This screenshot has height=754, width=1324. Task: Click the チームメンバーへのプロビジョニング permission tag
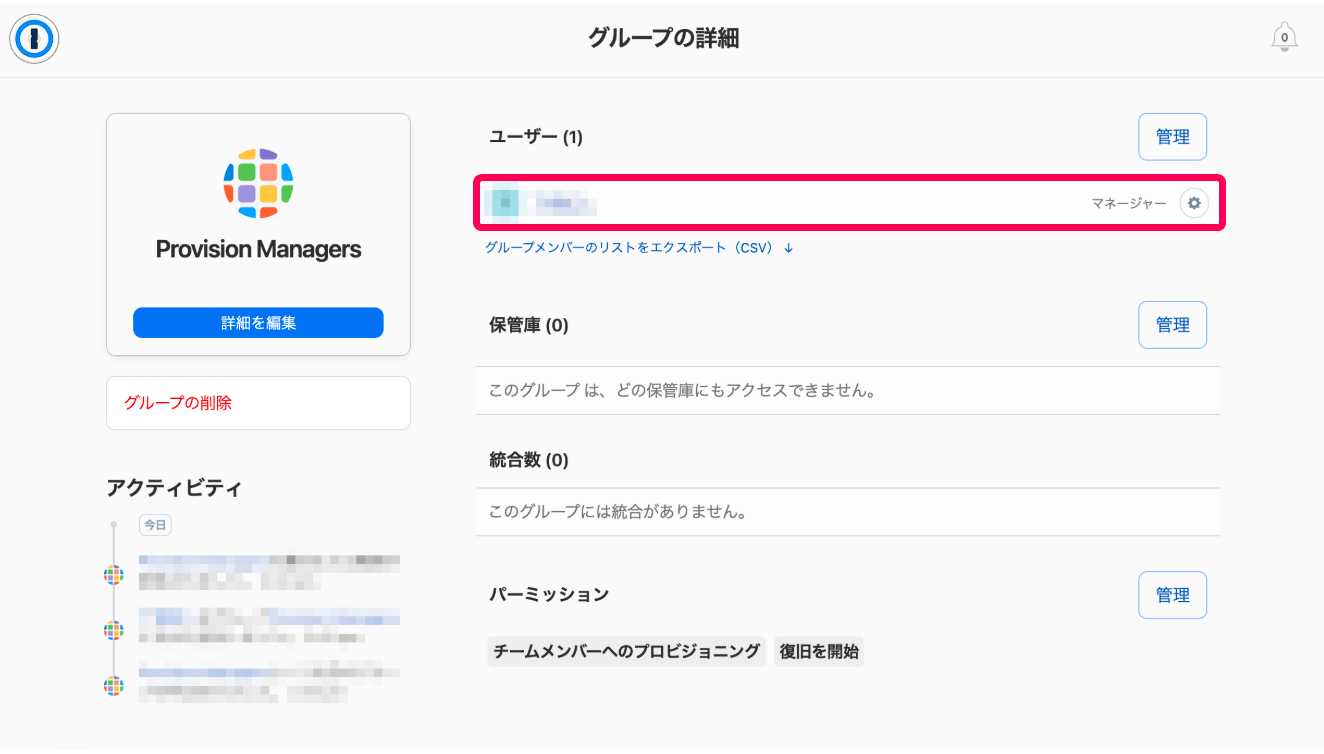tap(627, 652)
